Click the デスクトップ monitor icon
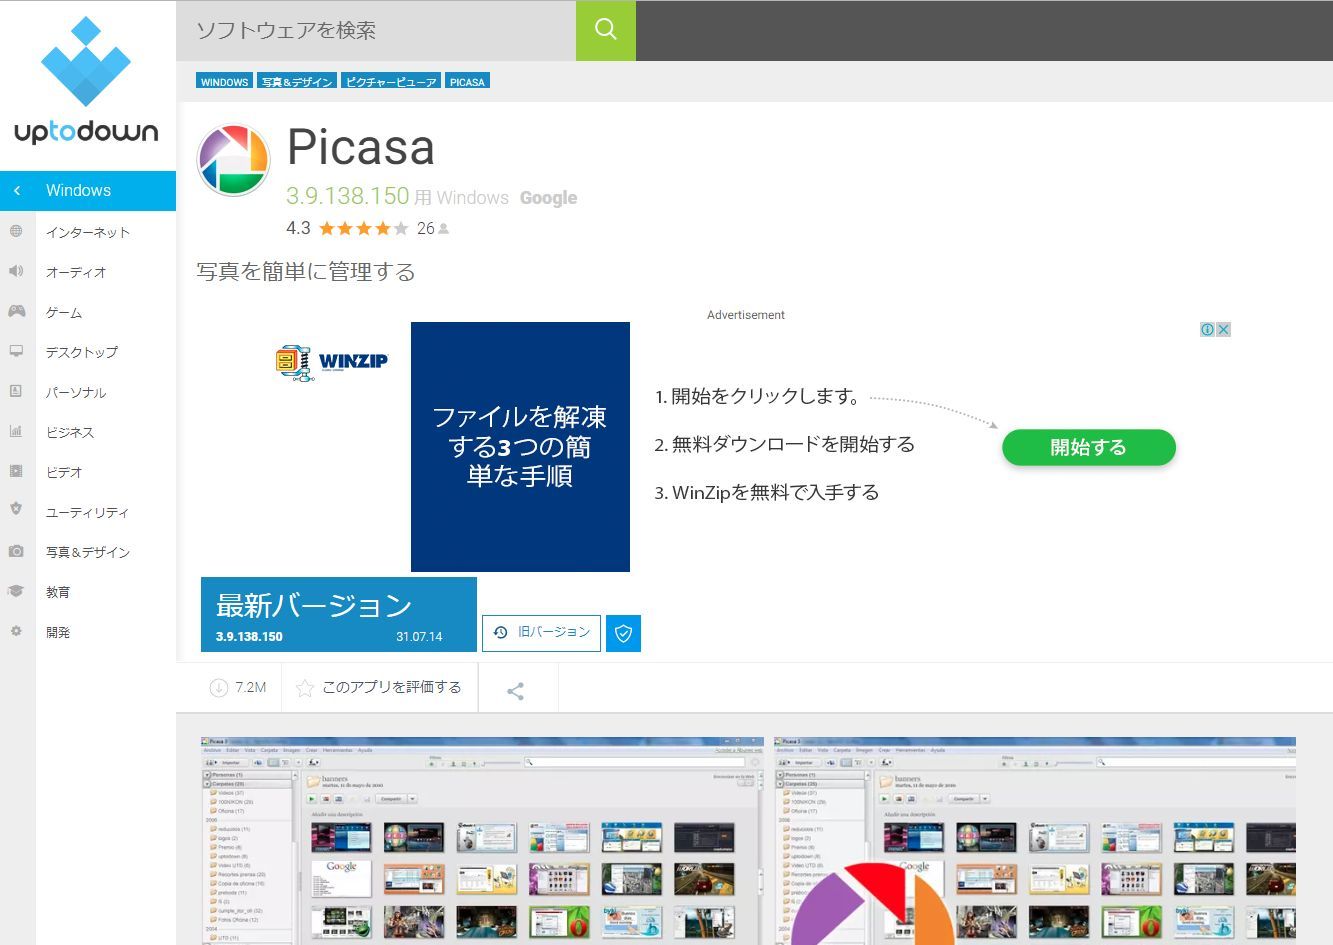Viewport: 1333px width, 945px height. pyautogui.click(x=16, y=351)
